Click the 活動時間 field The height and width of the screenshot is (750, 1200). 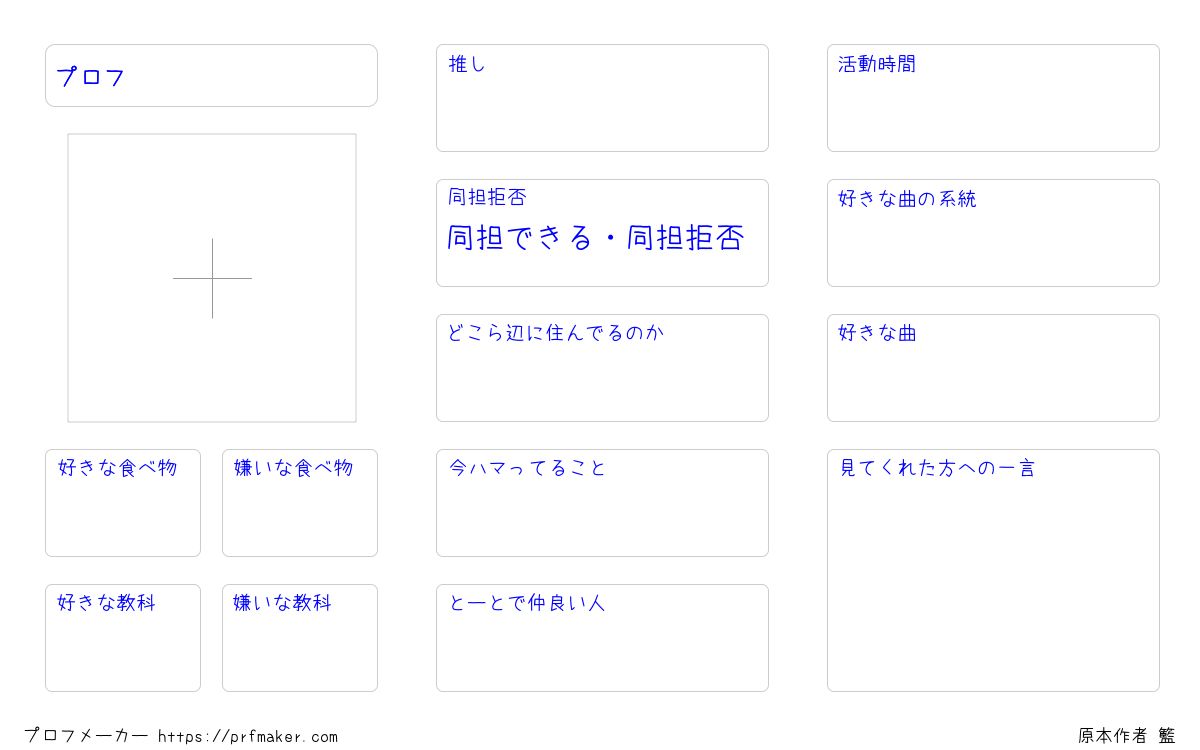993,98
